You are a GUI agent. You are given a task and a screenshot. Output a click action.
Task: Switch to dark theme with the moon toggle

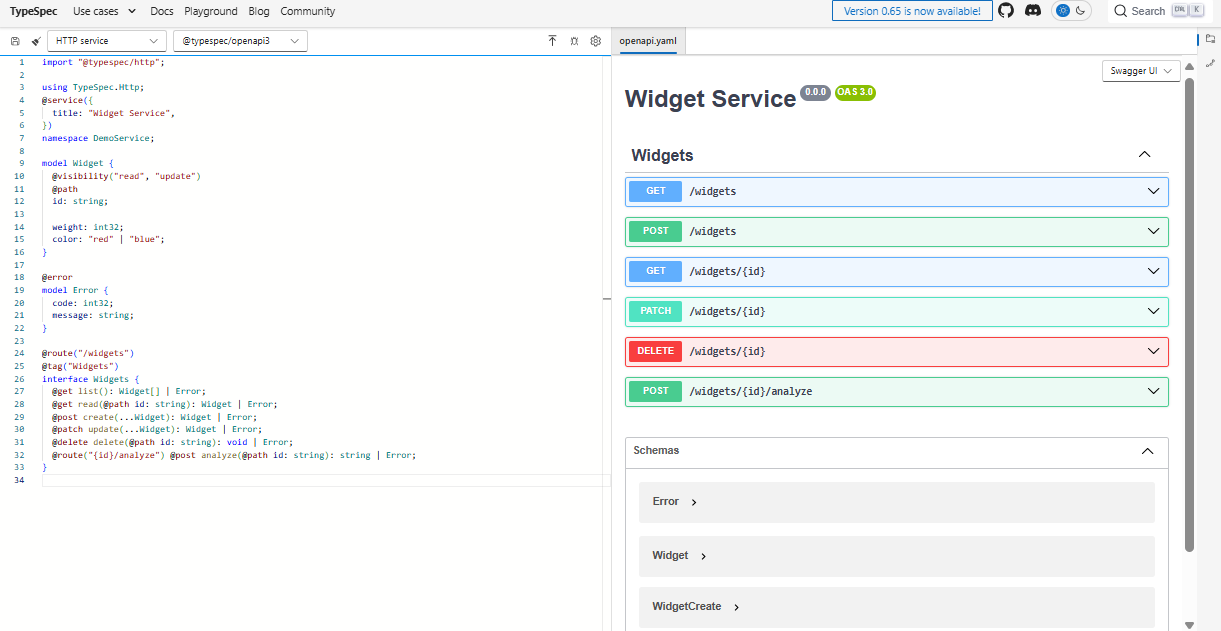pyautogui.click(x=1079, y=11)
